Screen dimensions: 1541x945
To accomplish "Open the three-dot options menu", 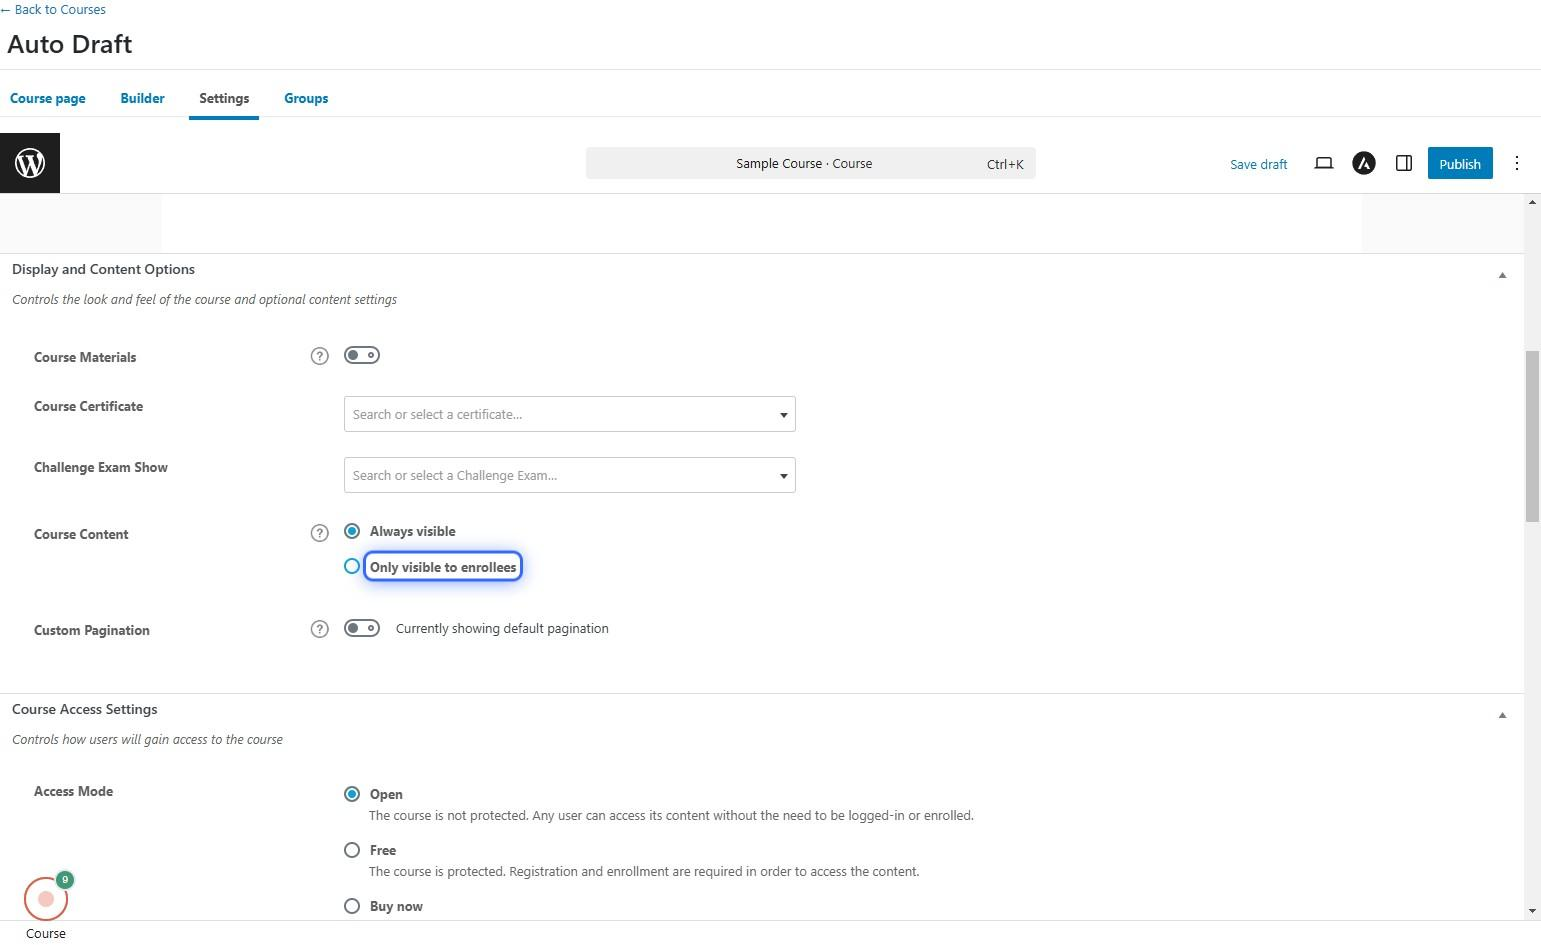I will coord(1516,164).
